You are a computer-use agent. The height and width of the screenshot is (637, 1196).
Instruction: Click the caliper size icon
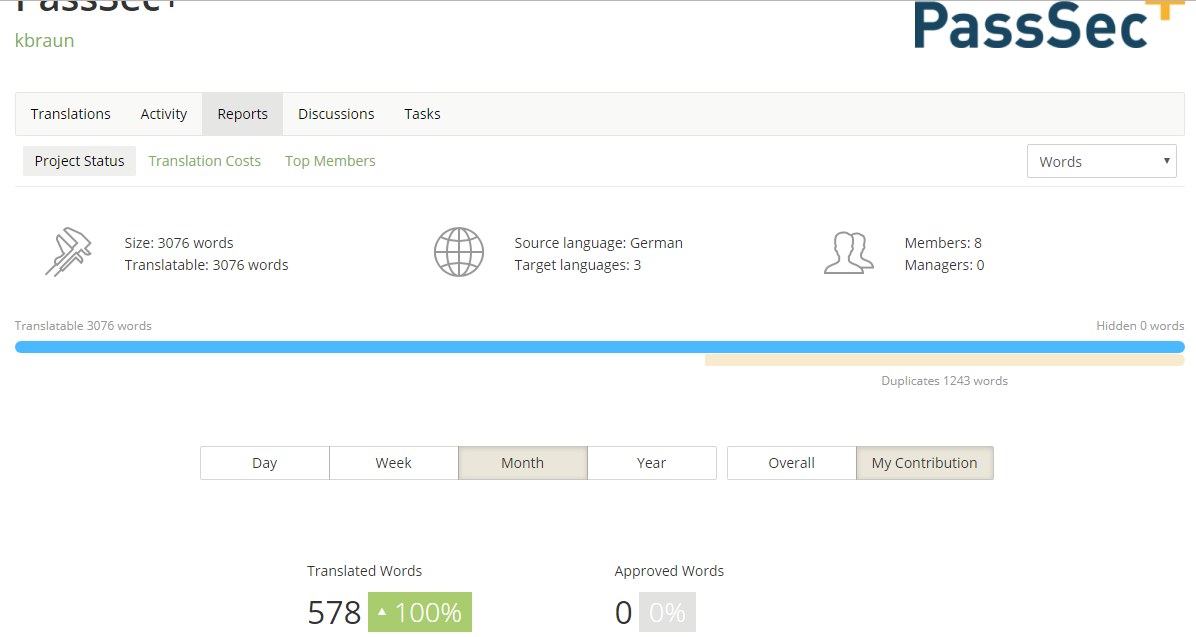[x=68, y=252]
